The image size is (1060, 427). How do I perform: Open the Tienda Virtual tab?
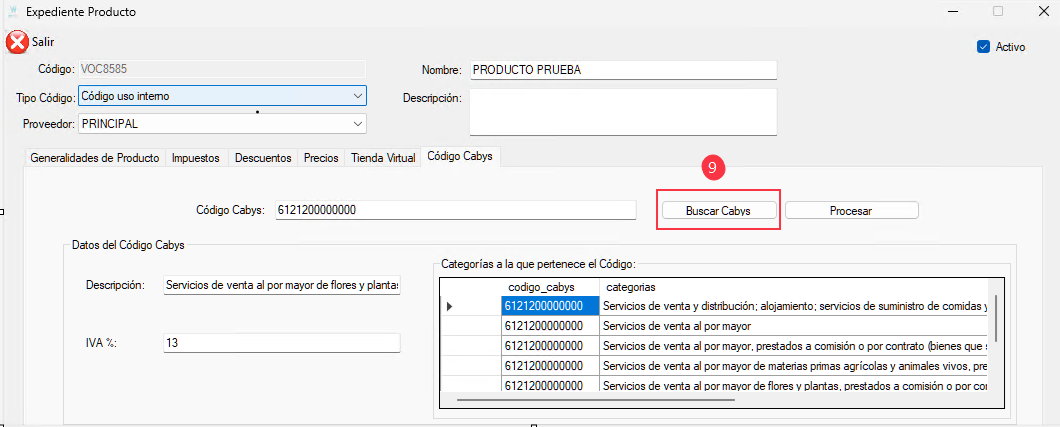[382, 158]
